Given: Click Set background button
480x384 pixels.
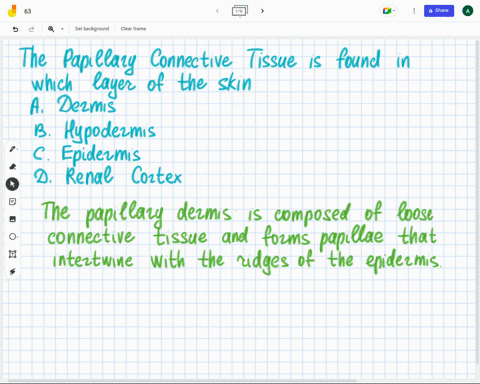Looking at the screenshot, I should [x=92, y=29].
